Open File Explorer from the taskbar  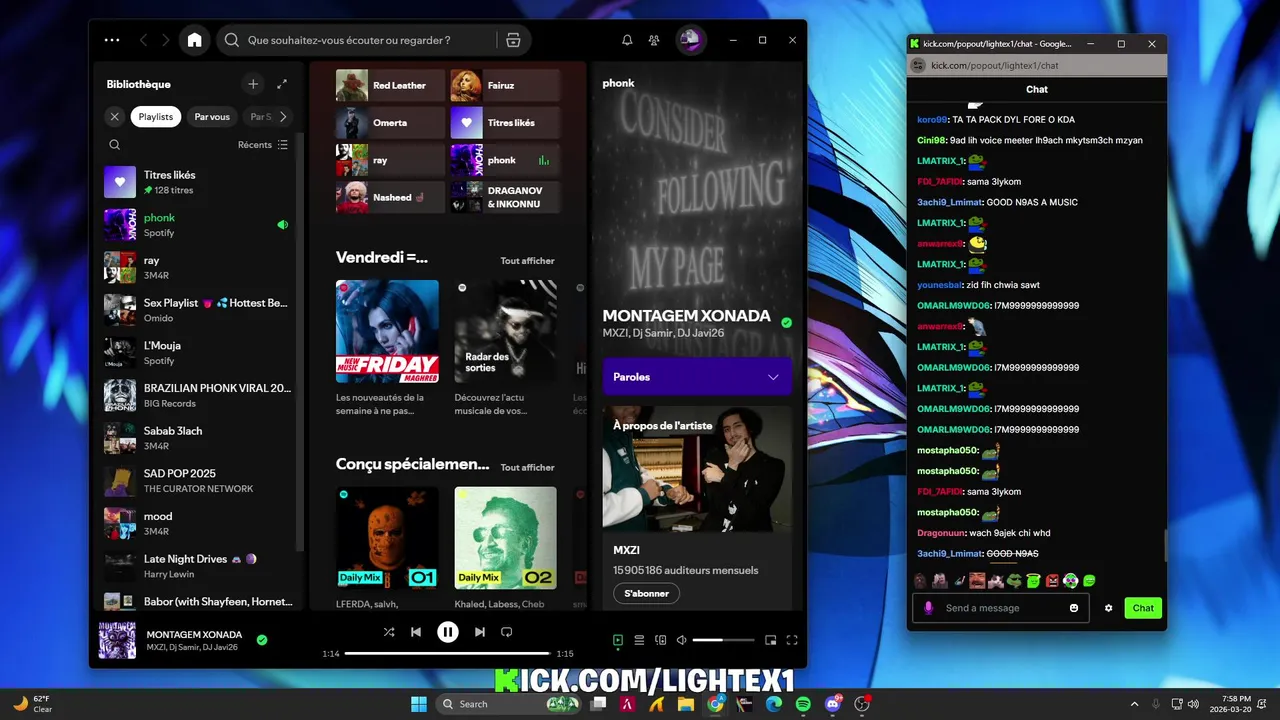686,704
